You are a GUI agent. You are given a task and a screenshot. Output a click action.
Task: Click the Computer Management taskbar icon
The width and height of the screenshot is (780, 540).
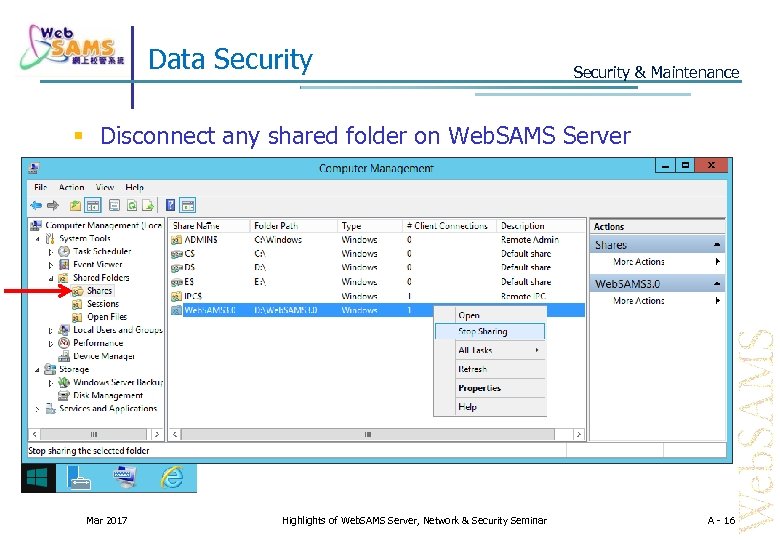pyautogui.click(x=124, y=477)
